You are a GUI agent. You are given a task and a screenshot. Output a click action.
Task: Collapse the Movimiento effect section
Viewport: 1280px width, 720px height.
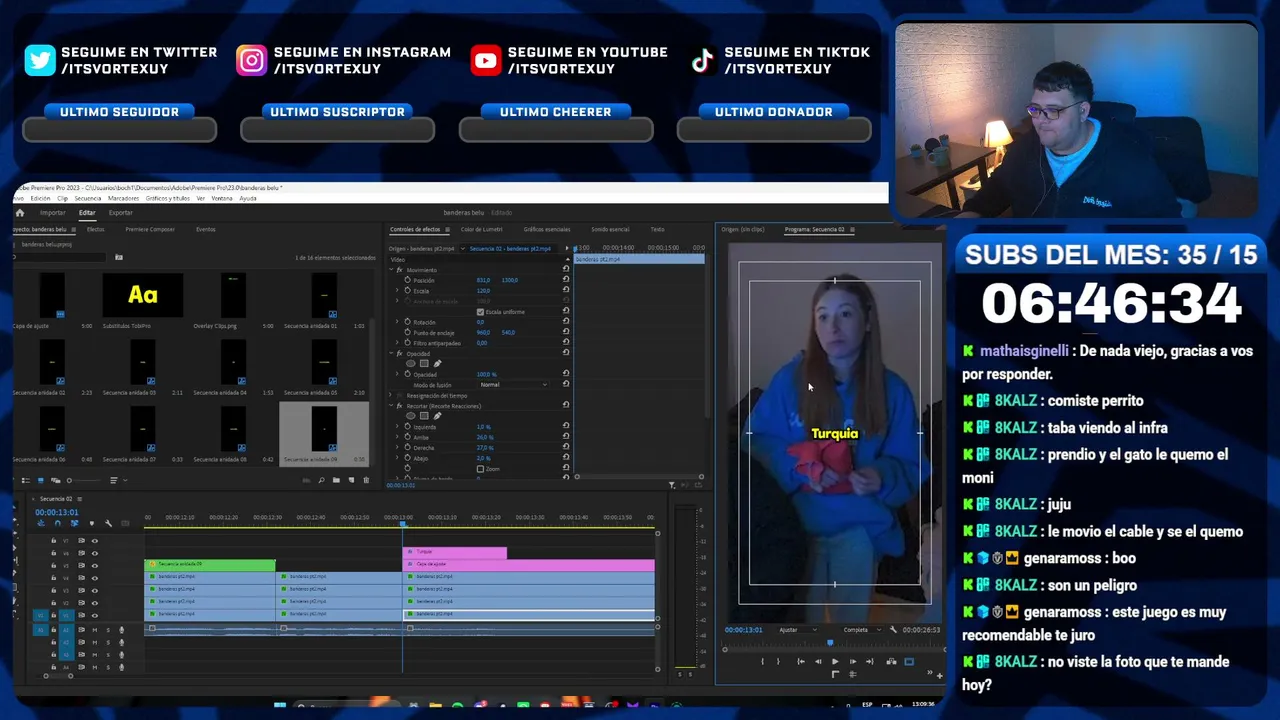click(391, 270)
